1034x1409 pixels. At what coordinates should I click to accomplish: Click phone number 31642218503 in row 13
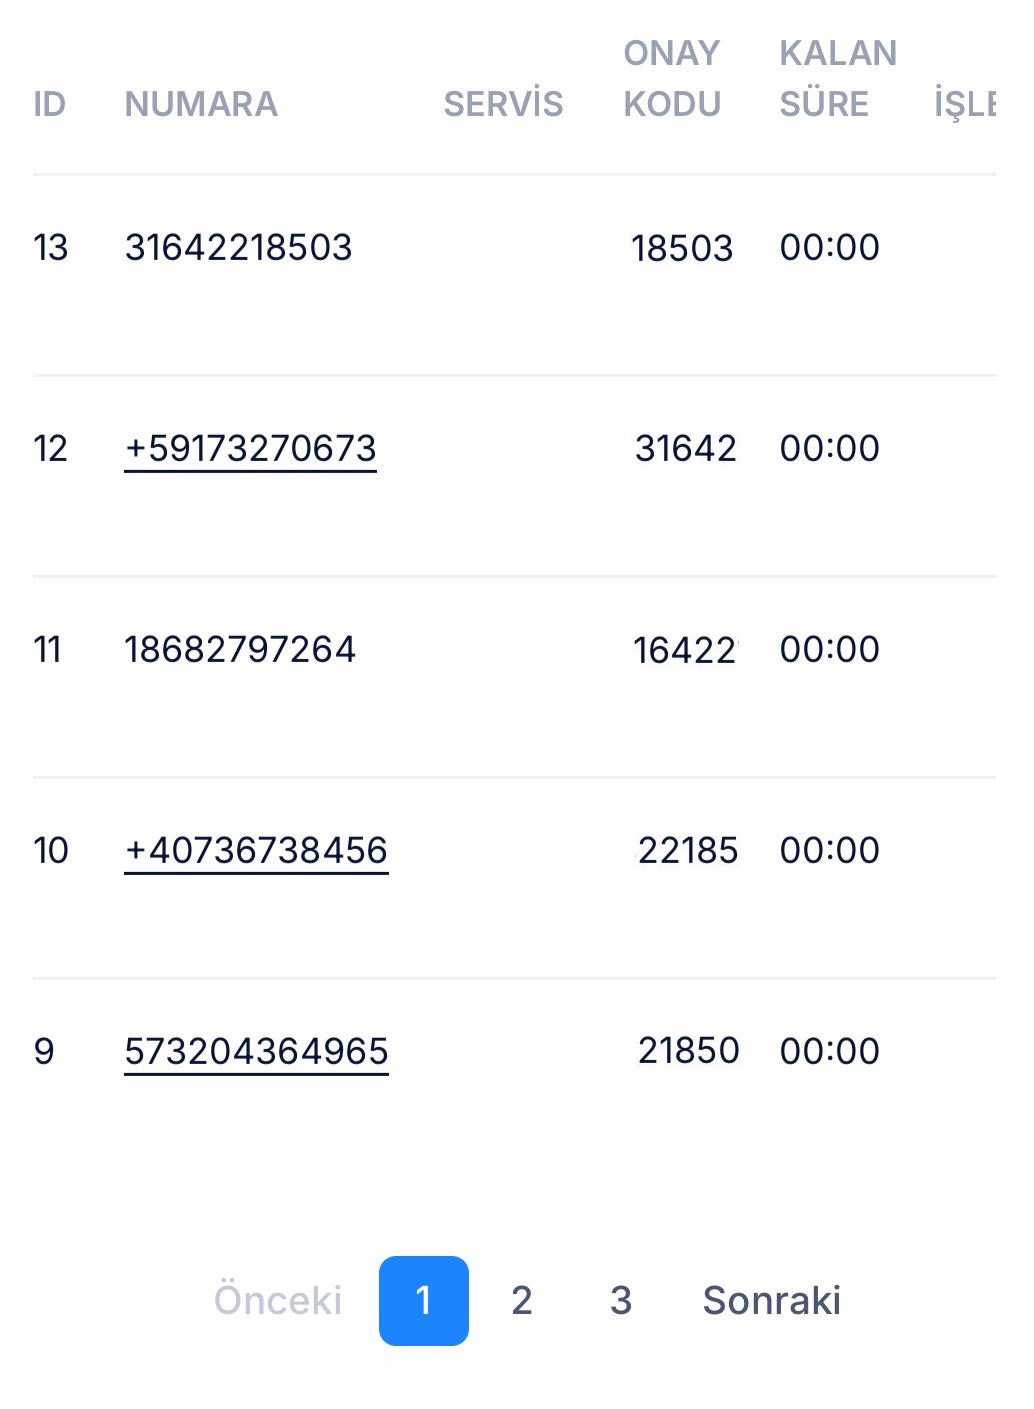[x=238, y=247]
